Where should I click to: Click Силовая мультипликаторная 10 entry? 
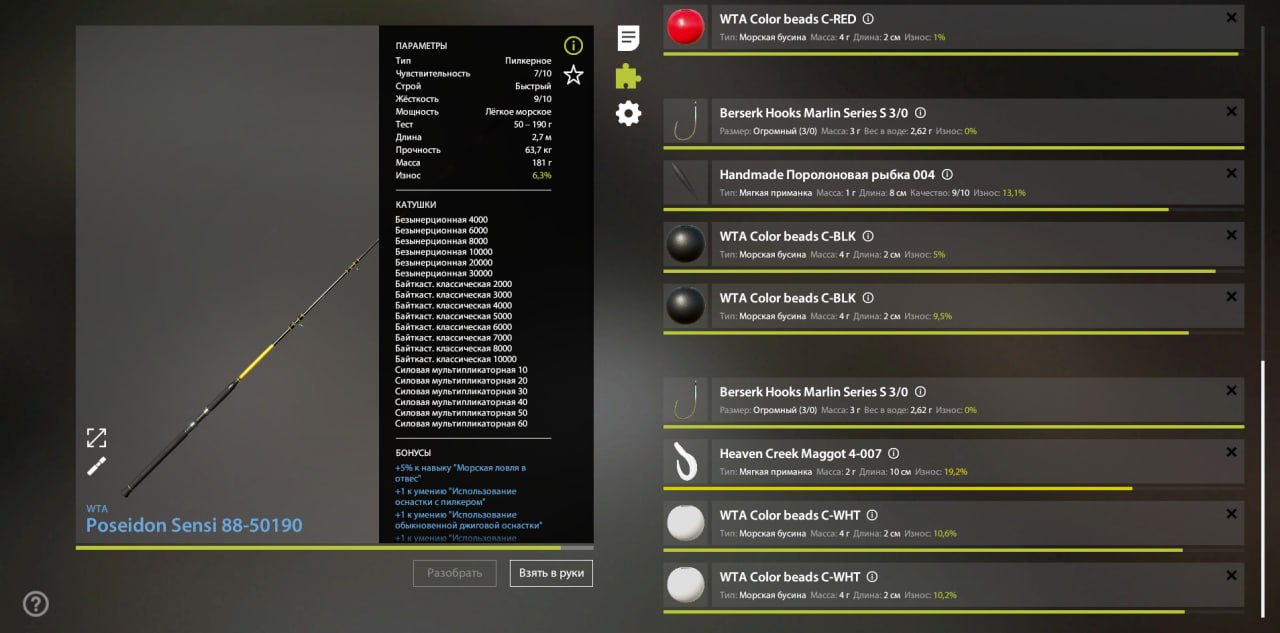461,370
